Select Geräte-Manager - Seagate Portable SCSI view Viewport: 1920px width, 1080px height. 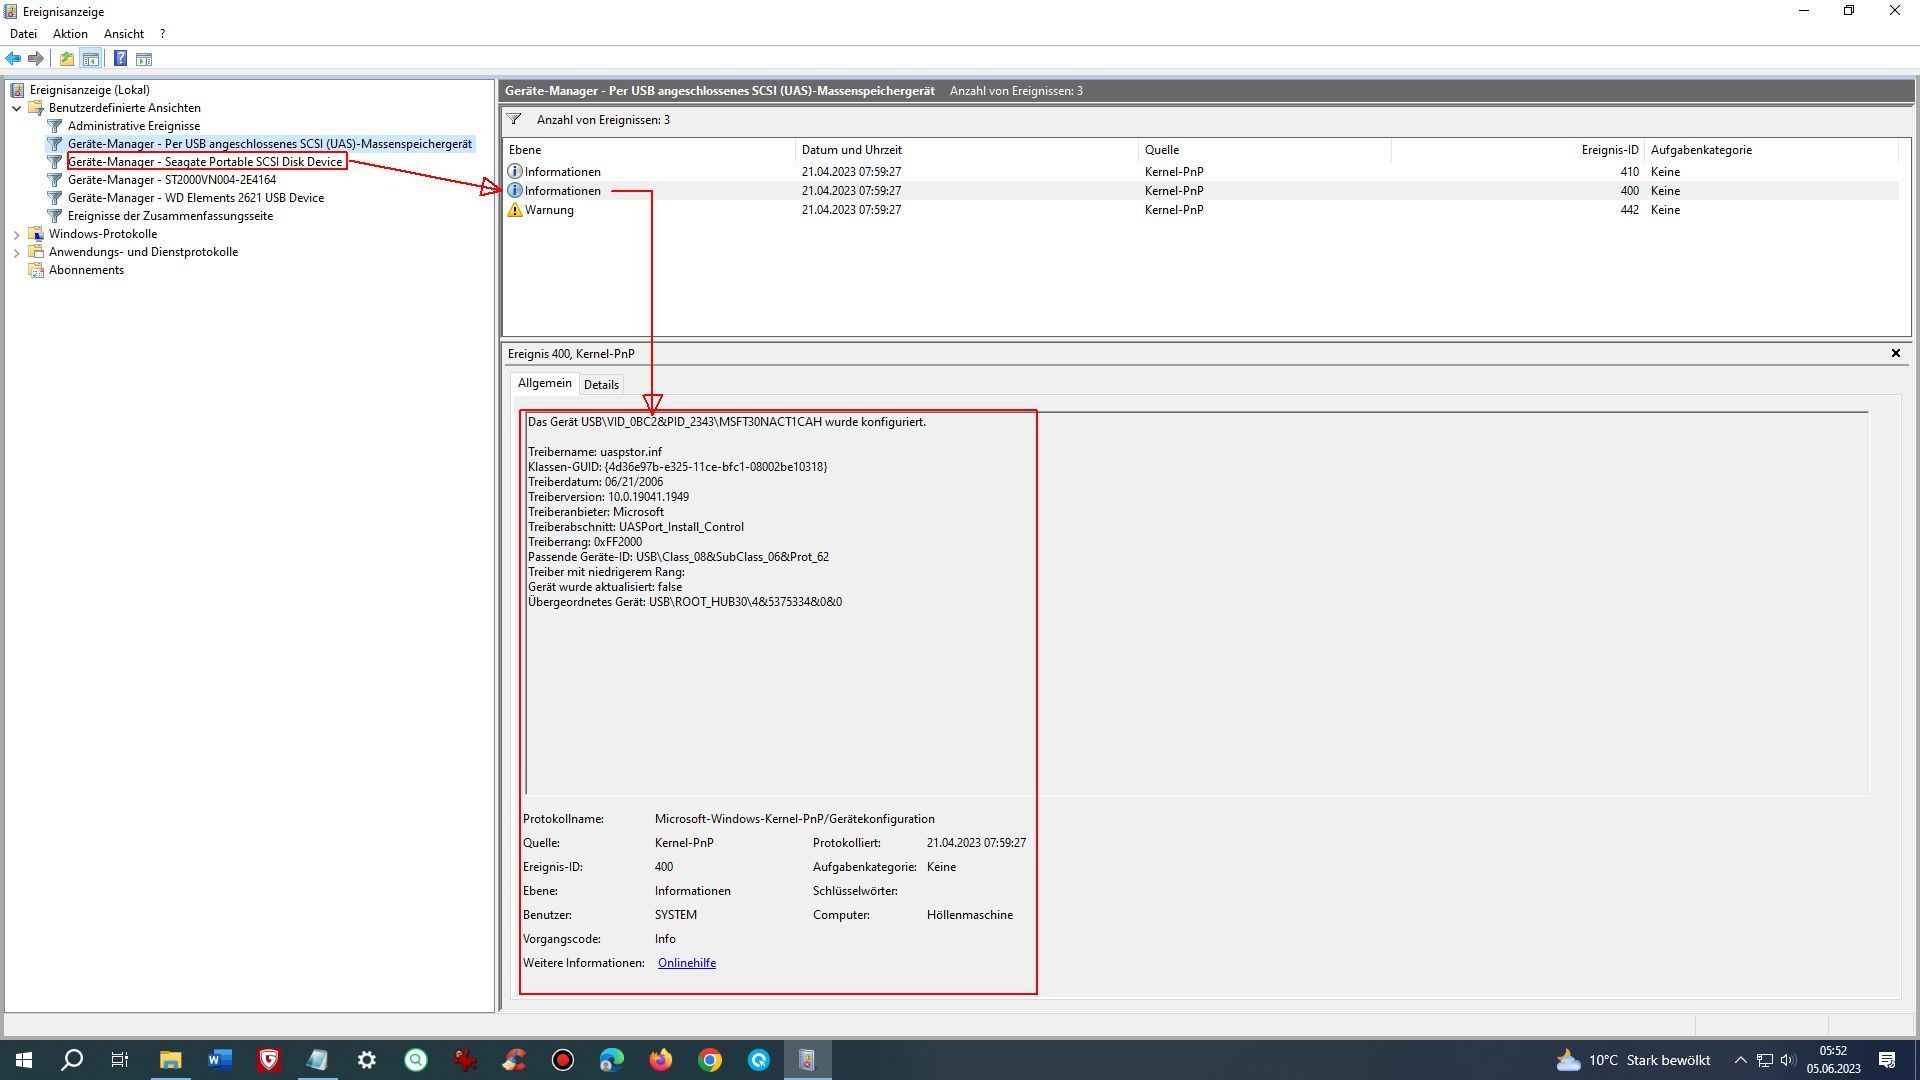click(205, 162)
